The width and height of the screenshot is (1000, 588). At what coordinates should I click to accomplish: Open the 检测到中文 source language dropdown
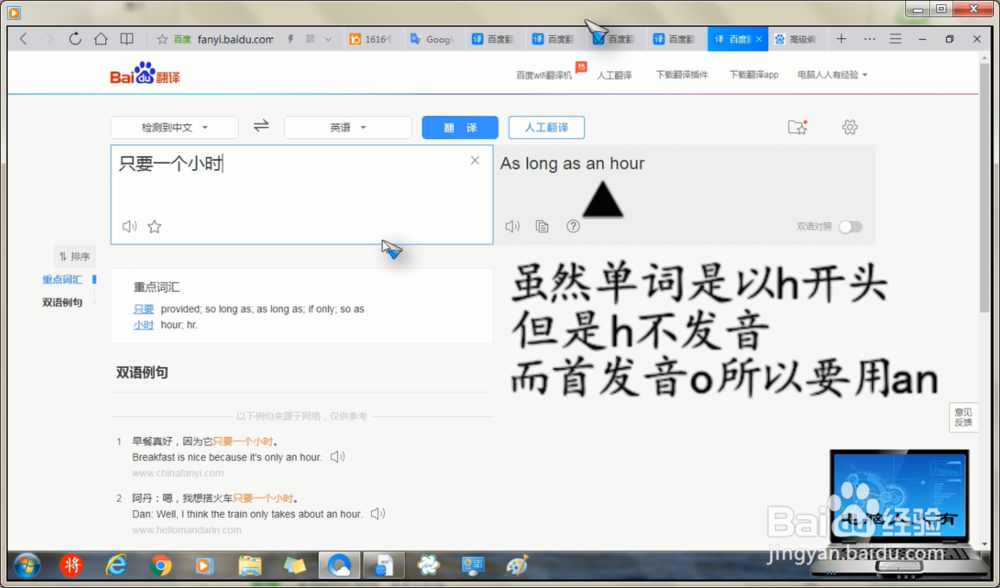174,128
